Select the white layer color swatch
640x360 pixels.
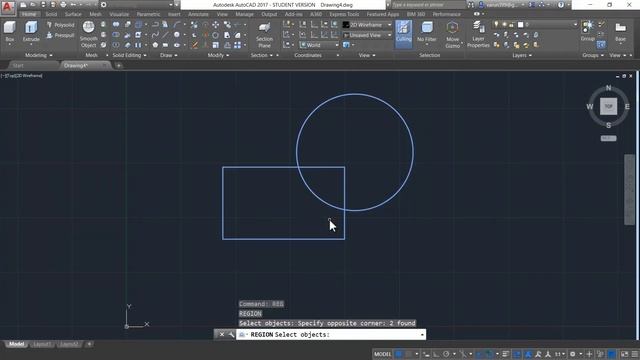520,25
